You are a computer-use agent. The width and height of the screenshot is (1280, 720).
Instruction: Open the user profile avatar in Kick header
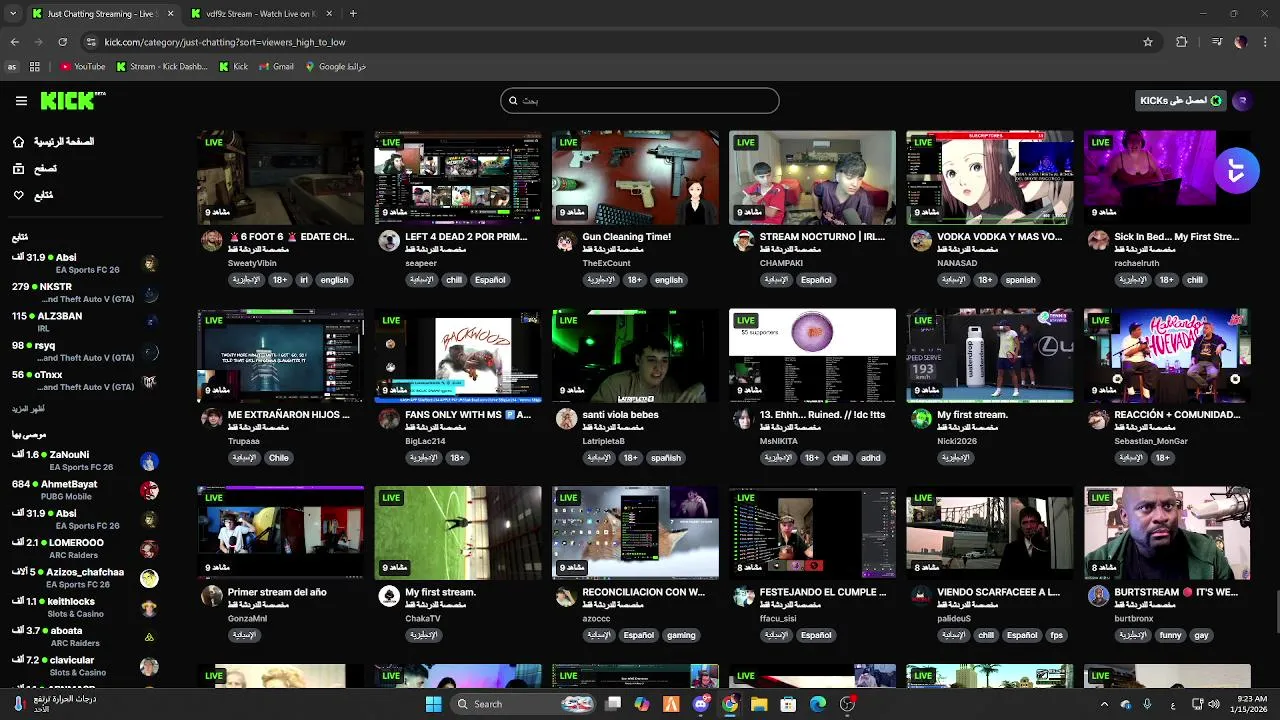tap(1242, 100)
